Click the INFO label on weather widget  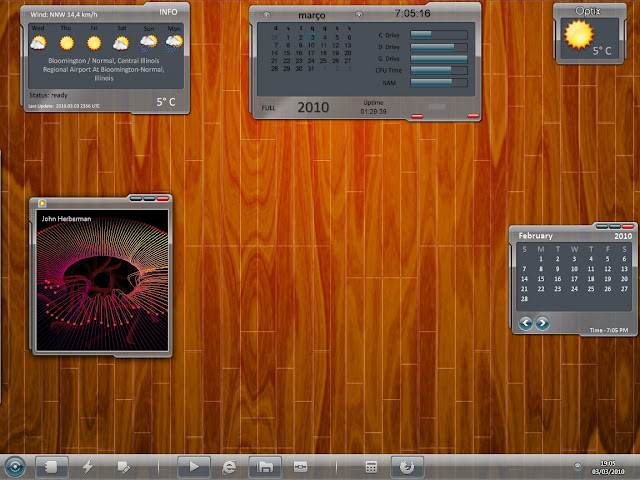point(168,12)
